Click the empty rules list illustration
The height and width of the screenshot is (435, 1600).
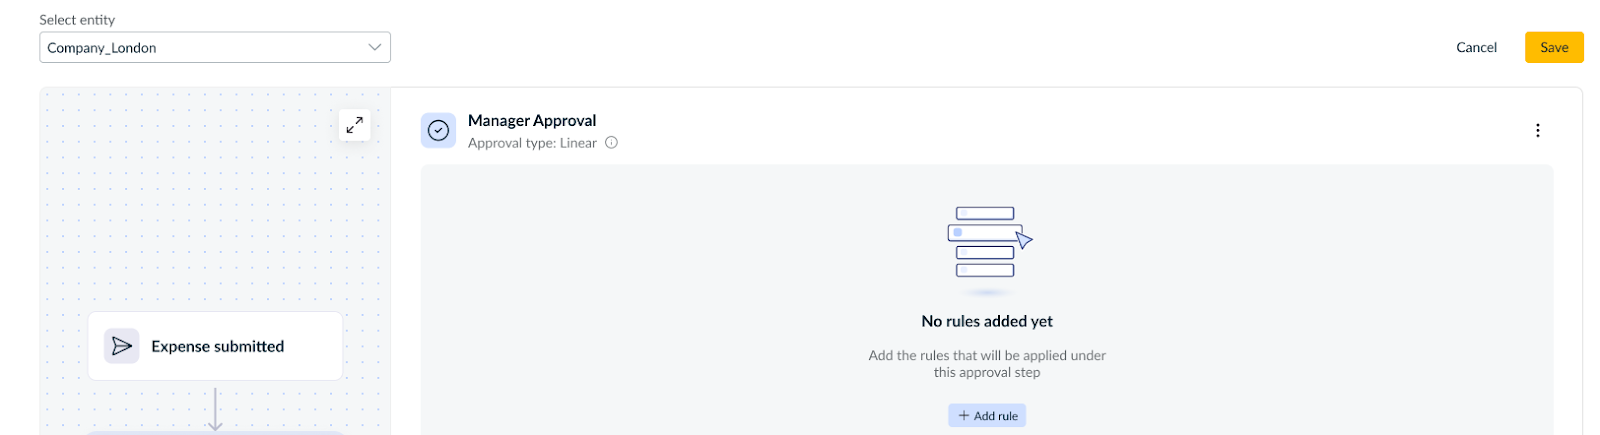click(988, 243)
